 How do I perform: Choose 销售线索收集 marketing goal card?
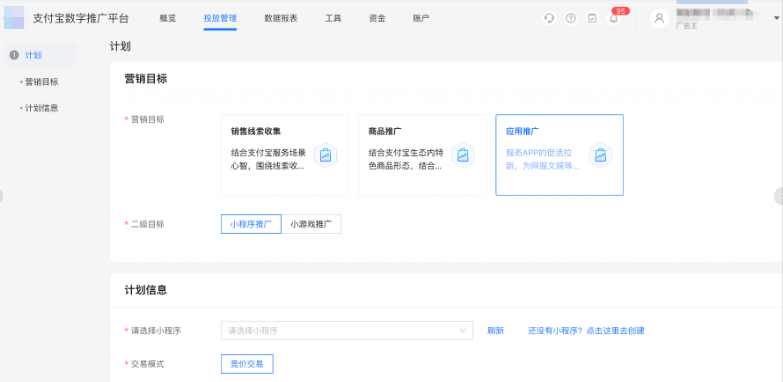(285, 155)
